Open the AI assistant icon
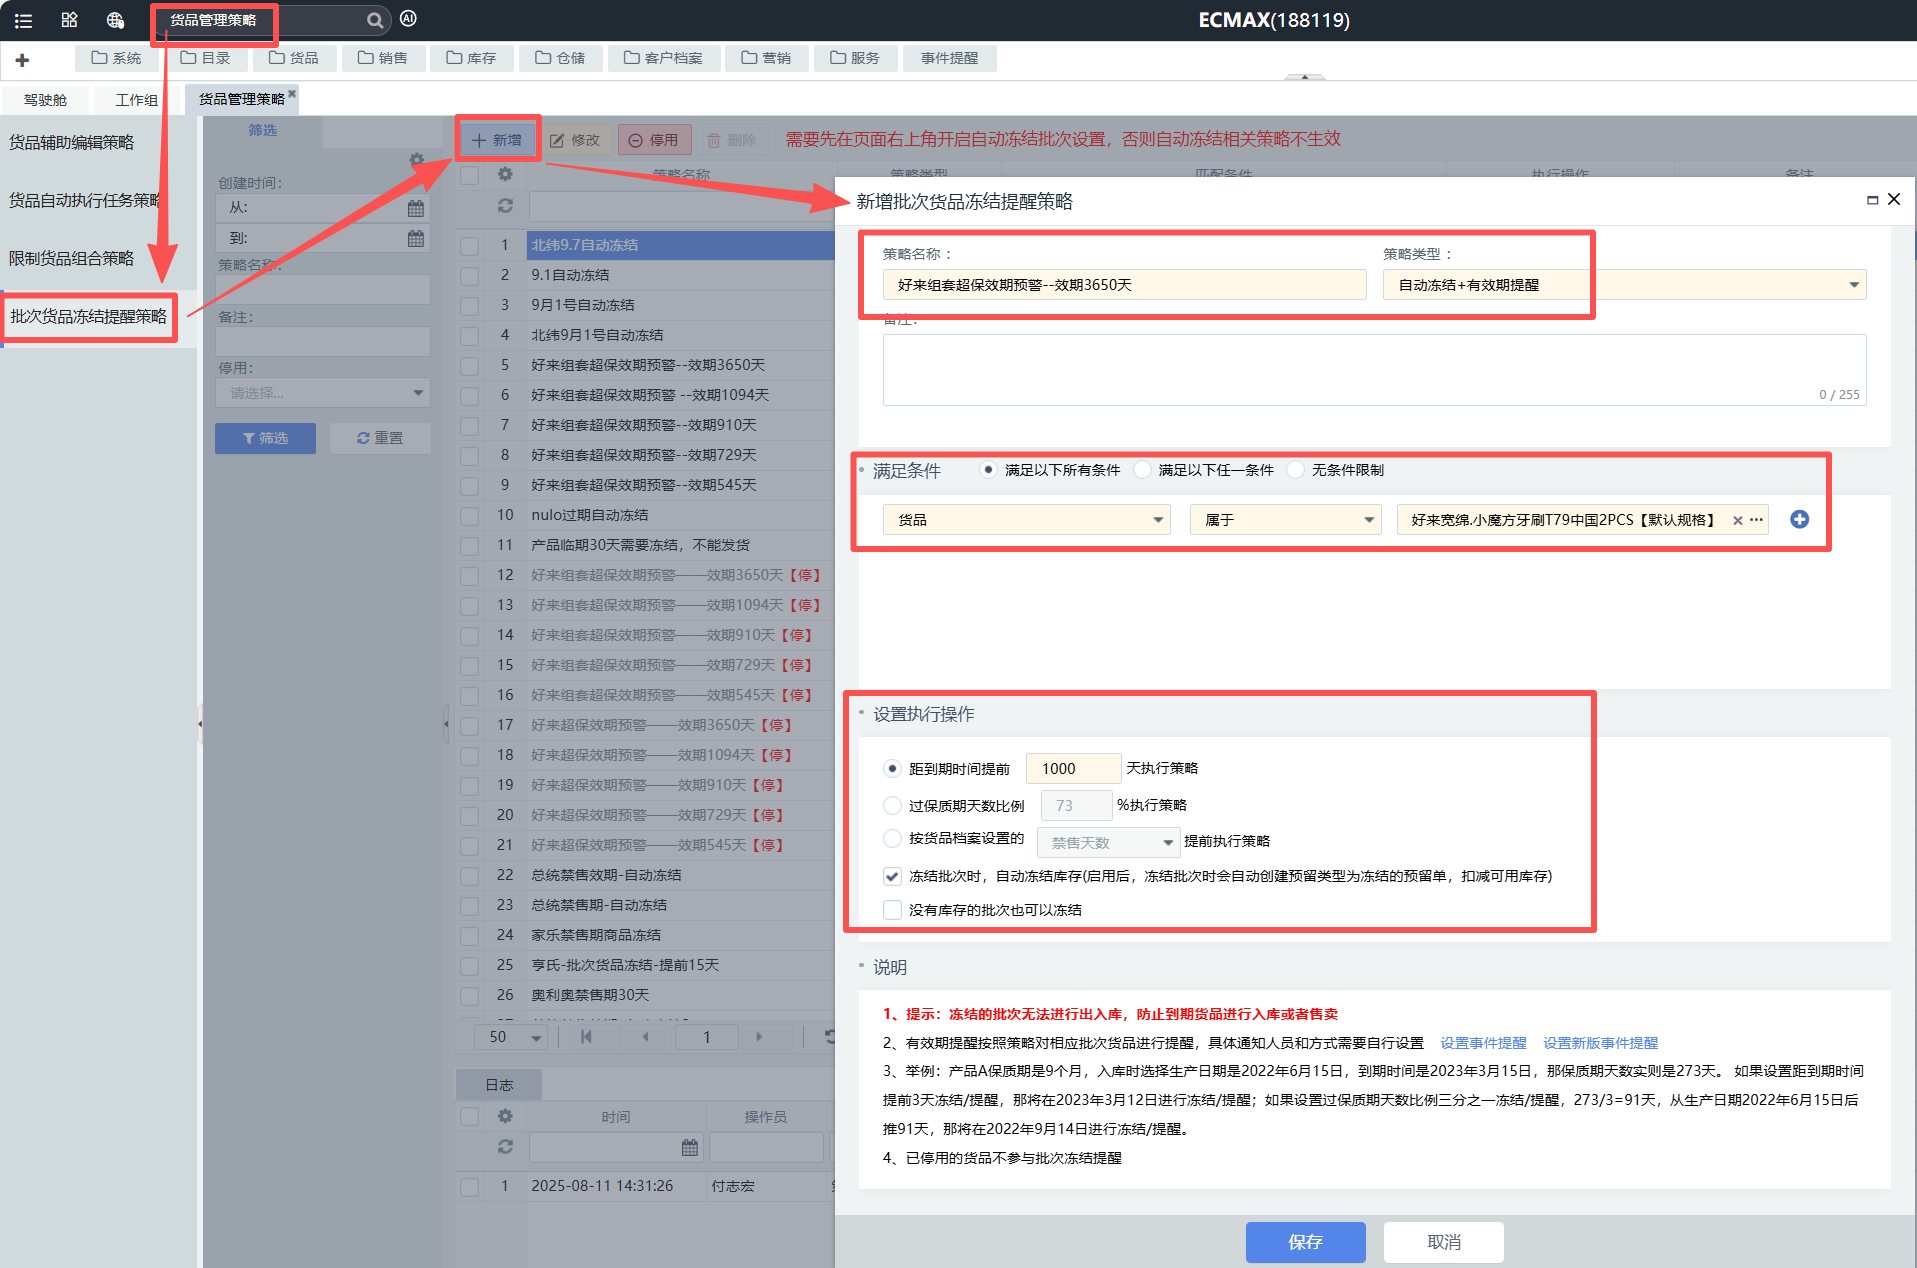1917x1268 pixels. [x=408, y=18]
